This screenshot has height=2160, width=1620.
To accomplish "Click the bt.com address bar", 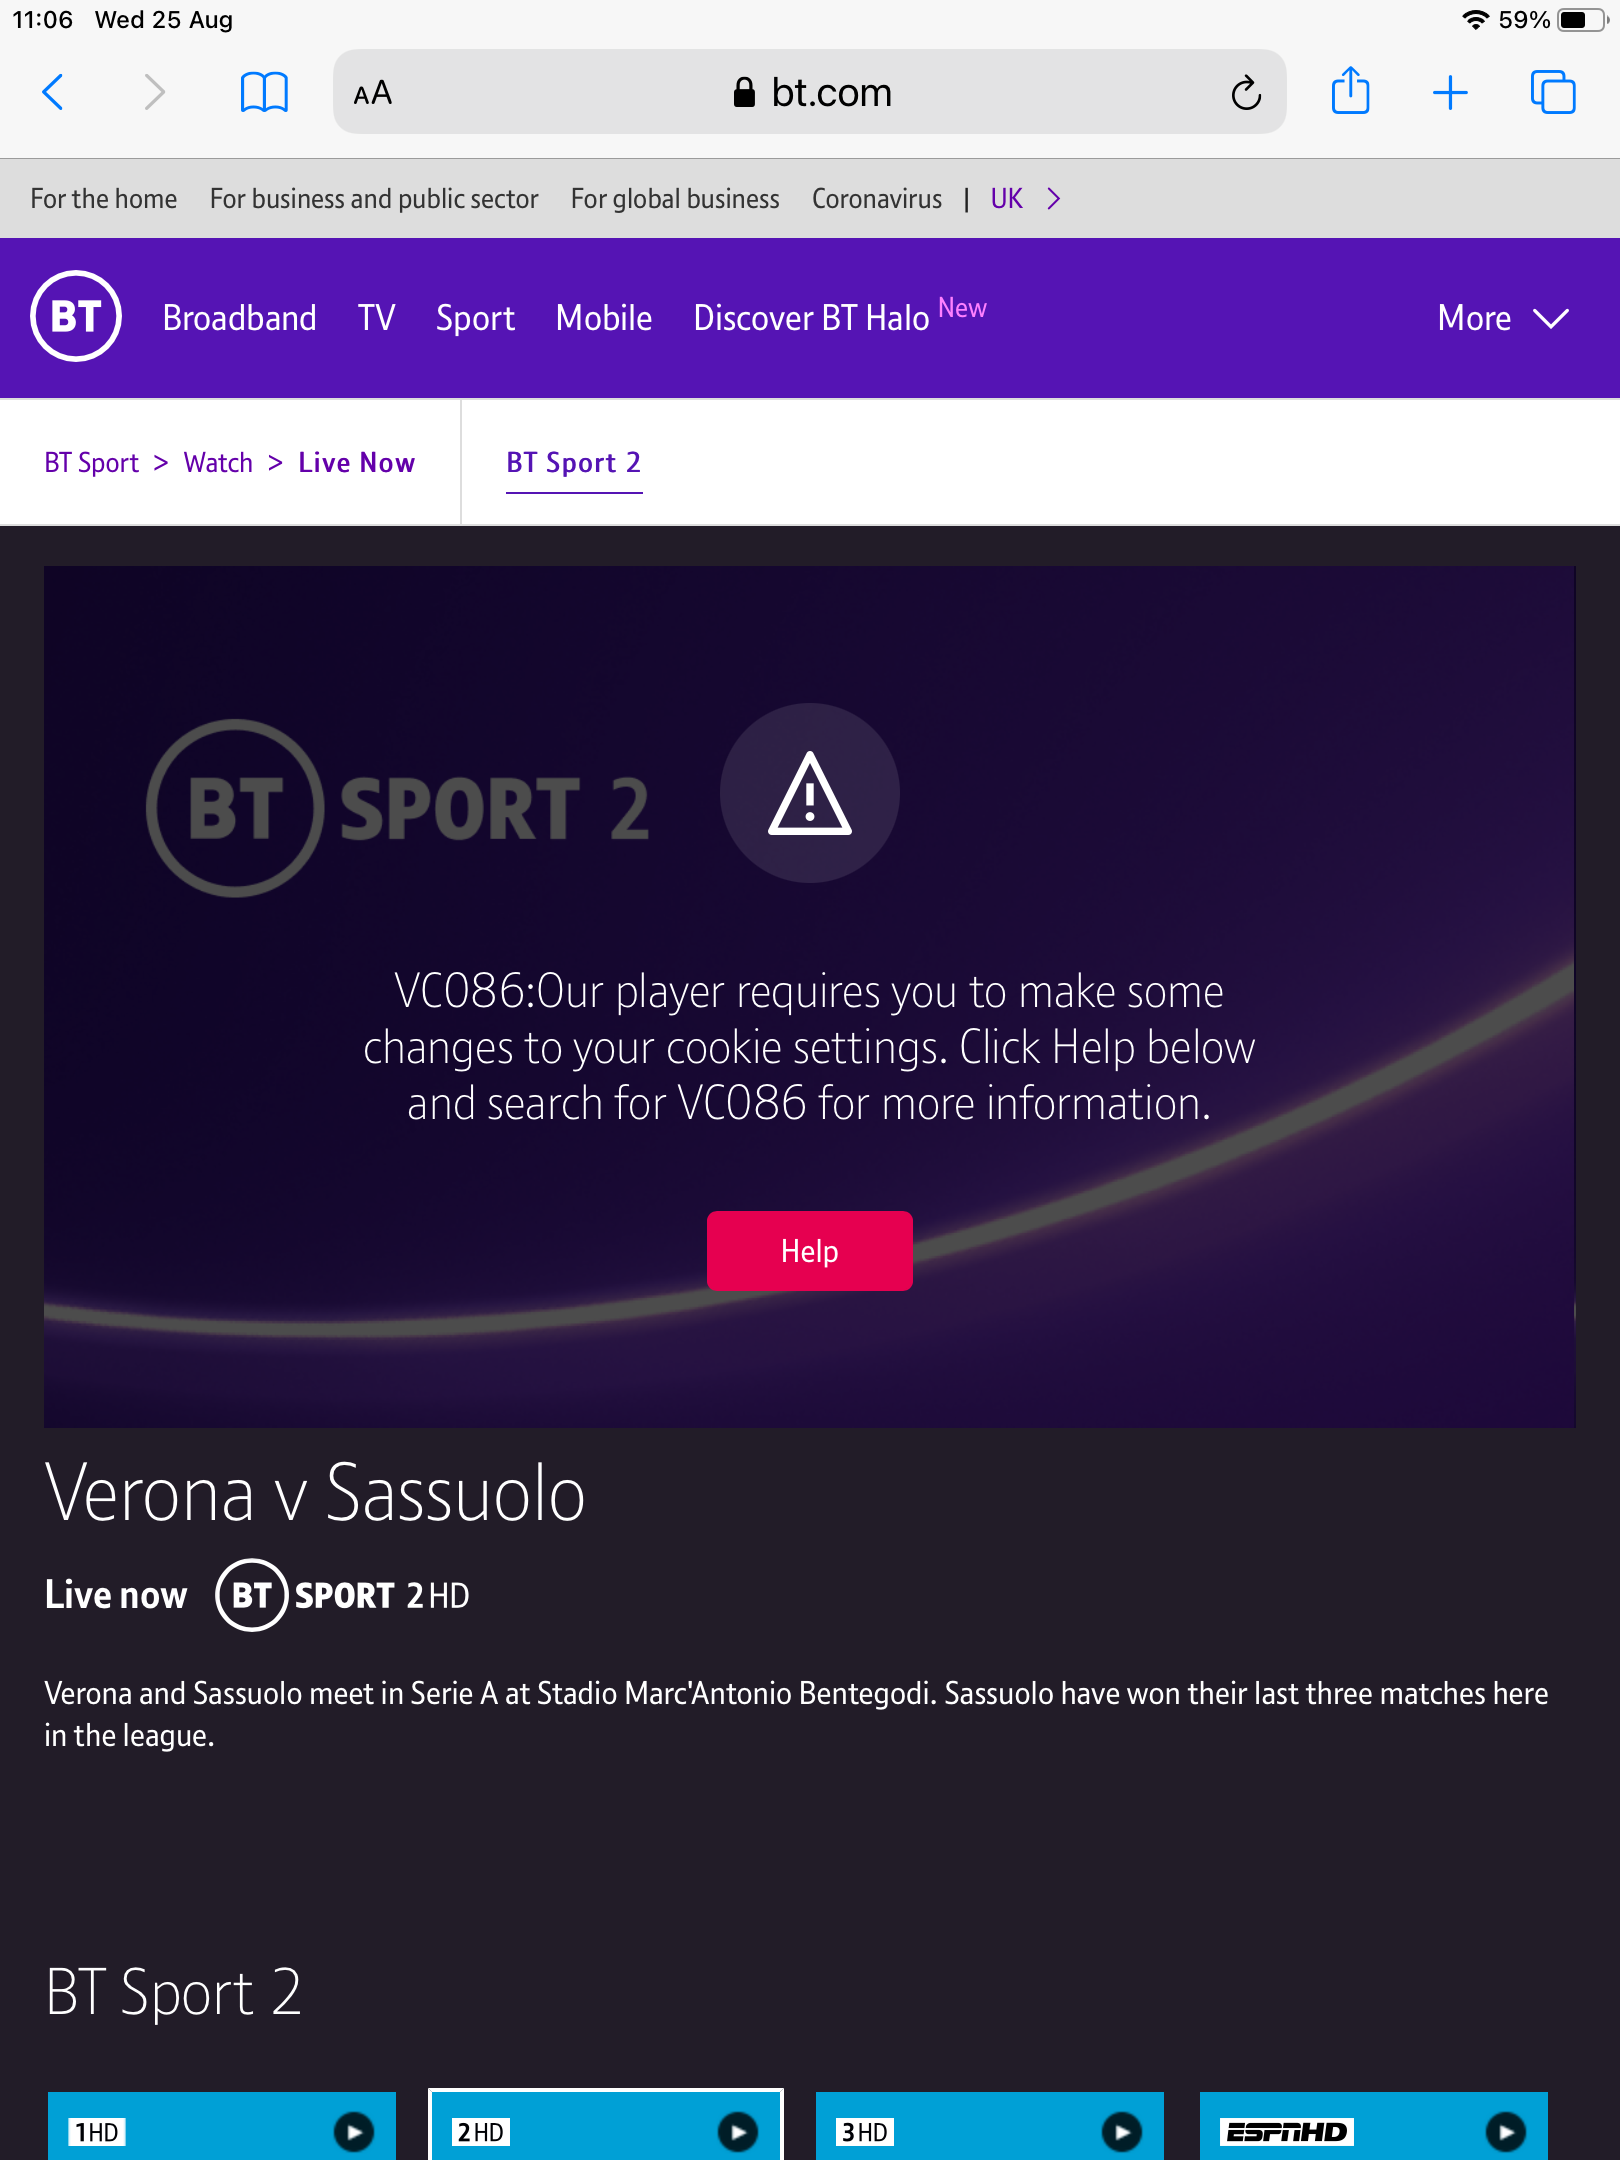I will click(x=810, y=92).
